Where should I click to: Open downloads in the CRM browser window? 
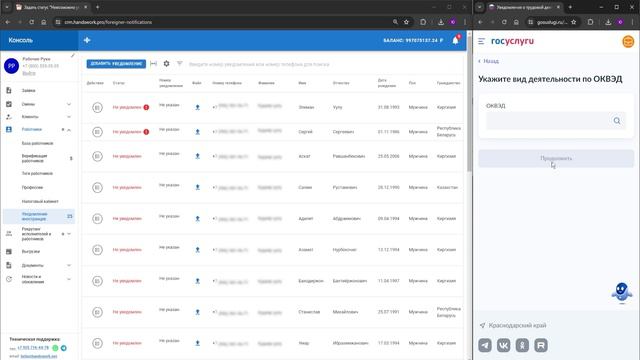441,22
